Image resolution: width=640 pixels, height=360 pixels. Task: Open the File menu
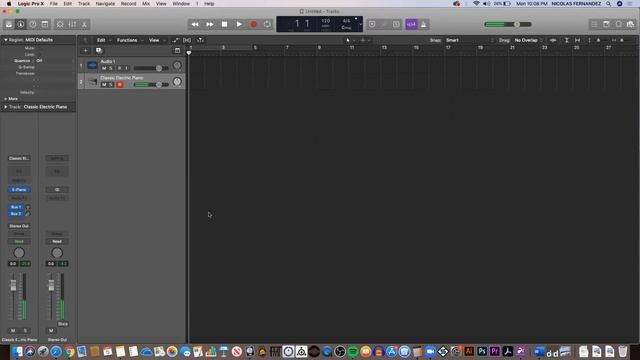(x=53, y=4)
